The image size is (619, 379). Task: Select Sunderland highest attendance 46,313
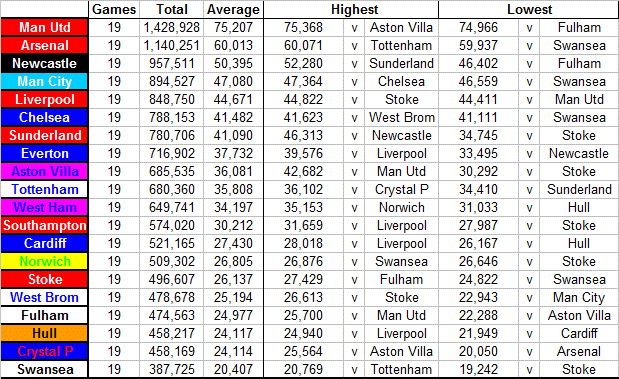tap(304, 135)
